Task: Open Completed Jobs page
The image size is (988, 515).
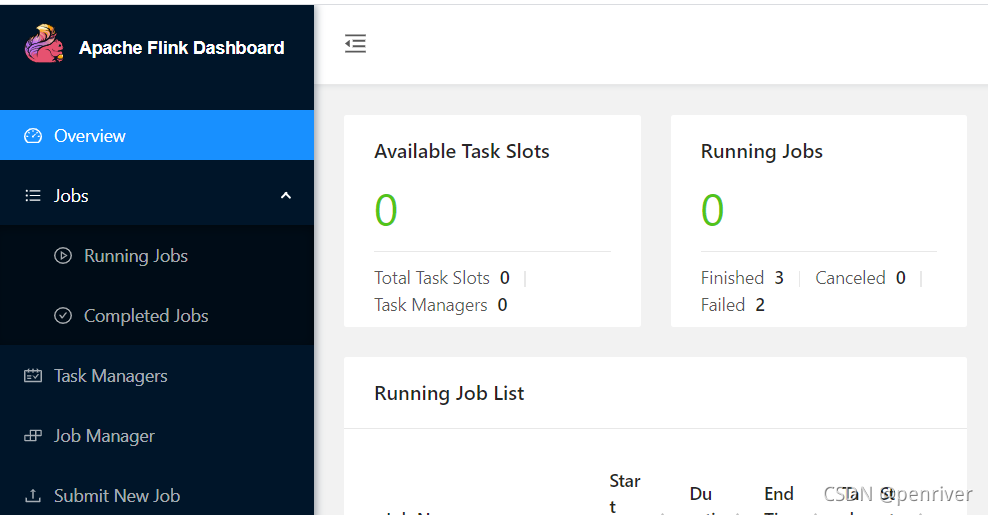Action: [157, 315]
